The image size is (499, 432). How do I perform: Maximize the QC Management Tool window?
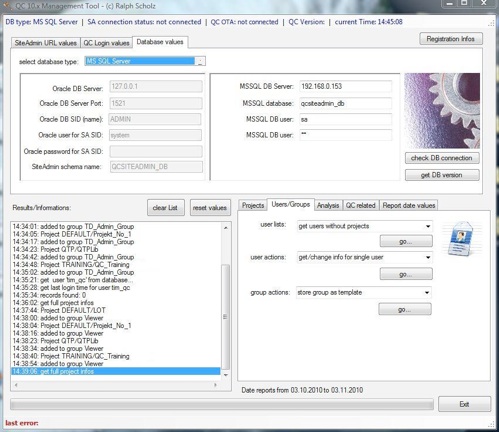pos(464,3)
